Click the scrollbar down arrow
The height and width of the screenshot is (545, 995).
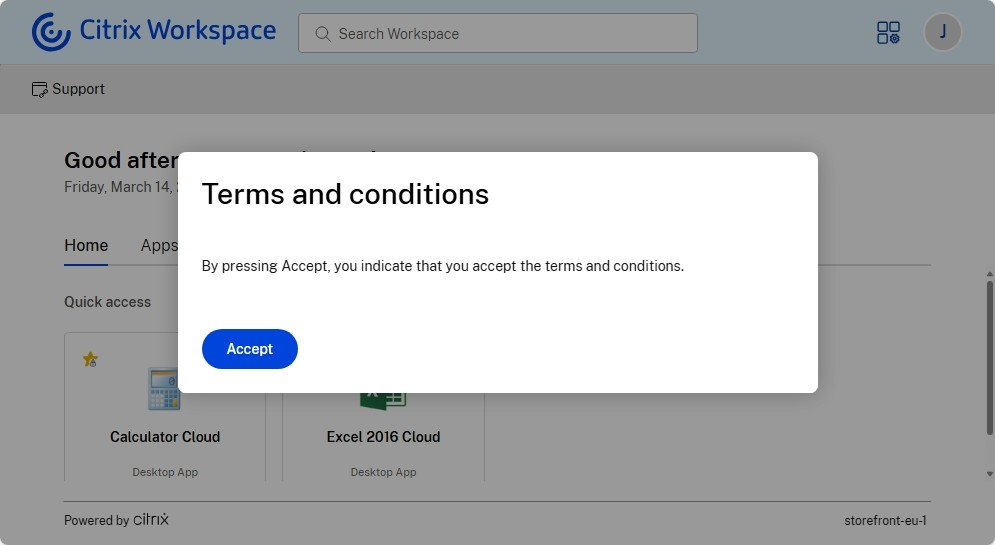pos(989,473)
